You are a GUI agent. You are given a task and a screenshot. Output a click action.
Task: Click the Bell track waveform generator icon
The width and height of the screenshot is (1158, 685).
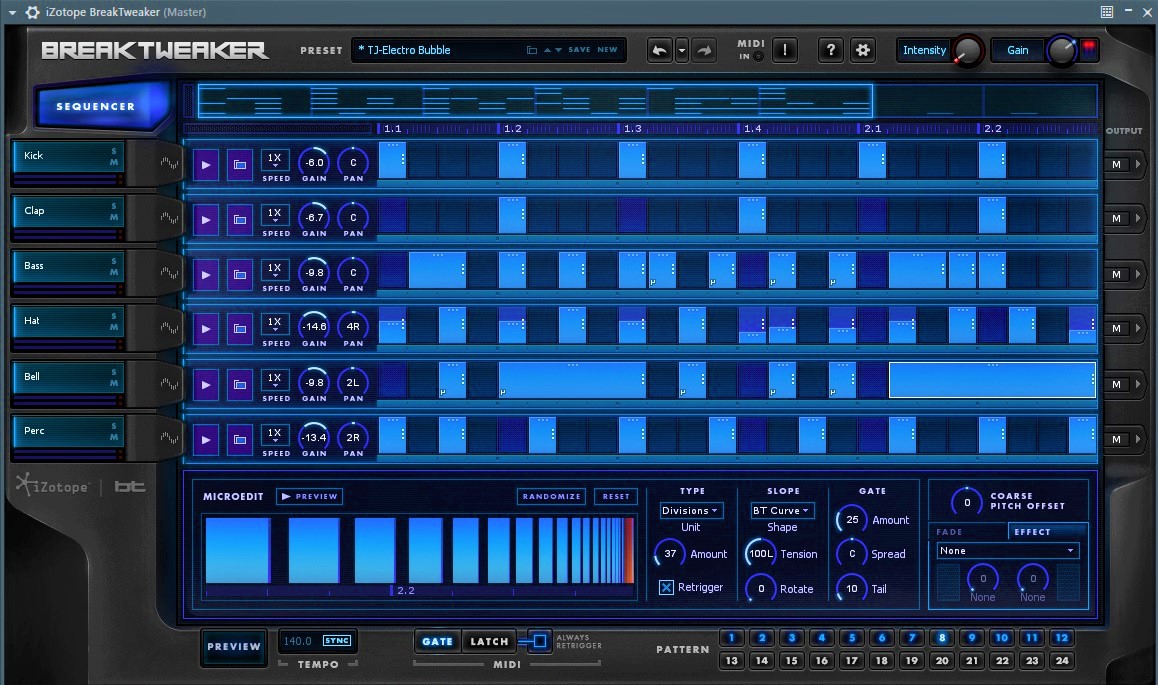169,384
